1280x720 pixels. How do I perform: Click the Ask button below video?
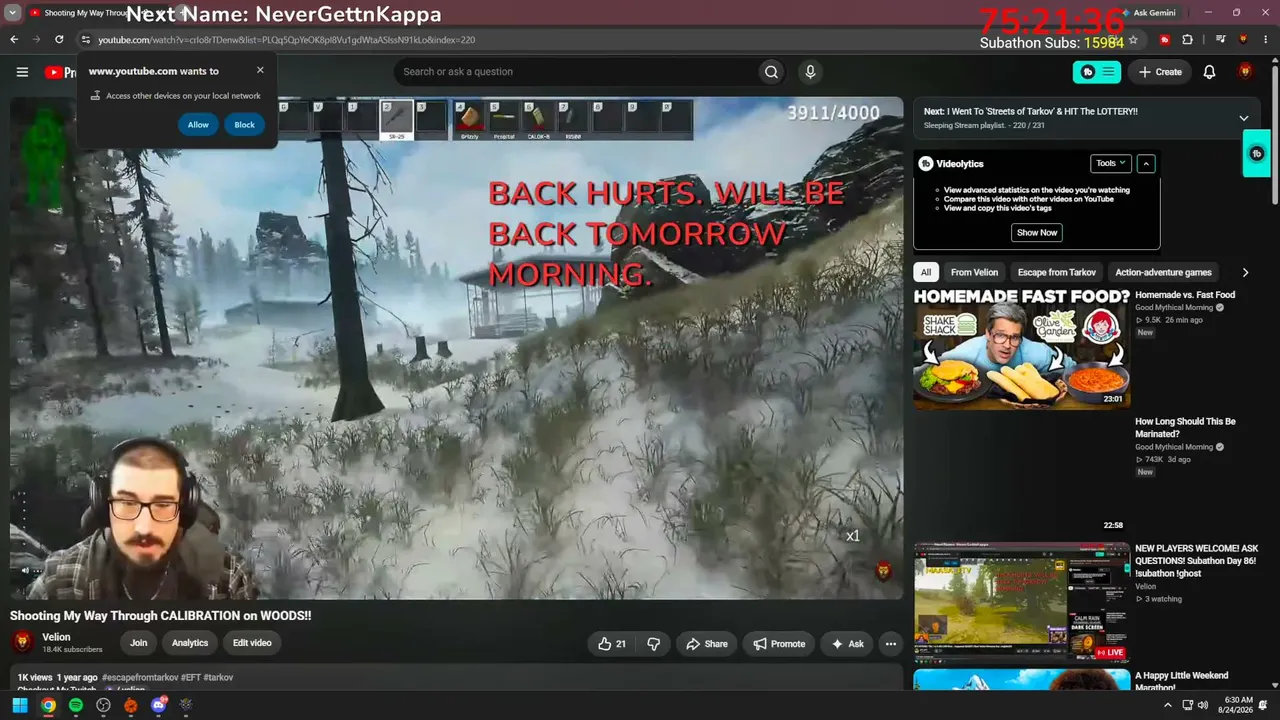pos(847,644)
